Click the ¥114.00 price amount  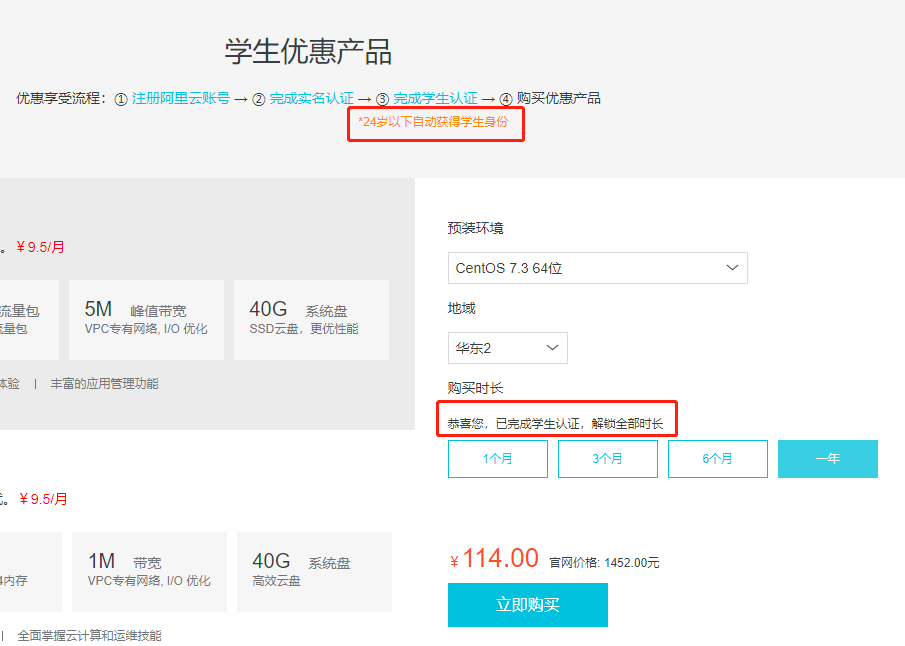click(x=500, y=559)
